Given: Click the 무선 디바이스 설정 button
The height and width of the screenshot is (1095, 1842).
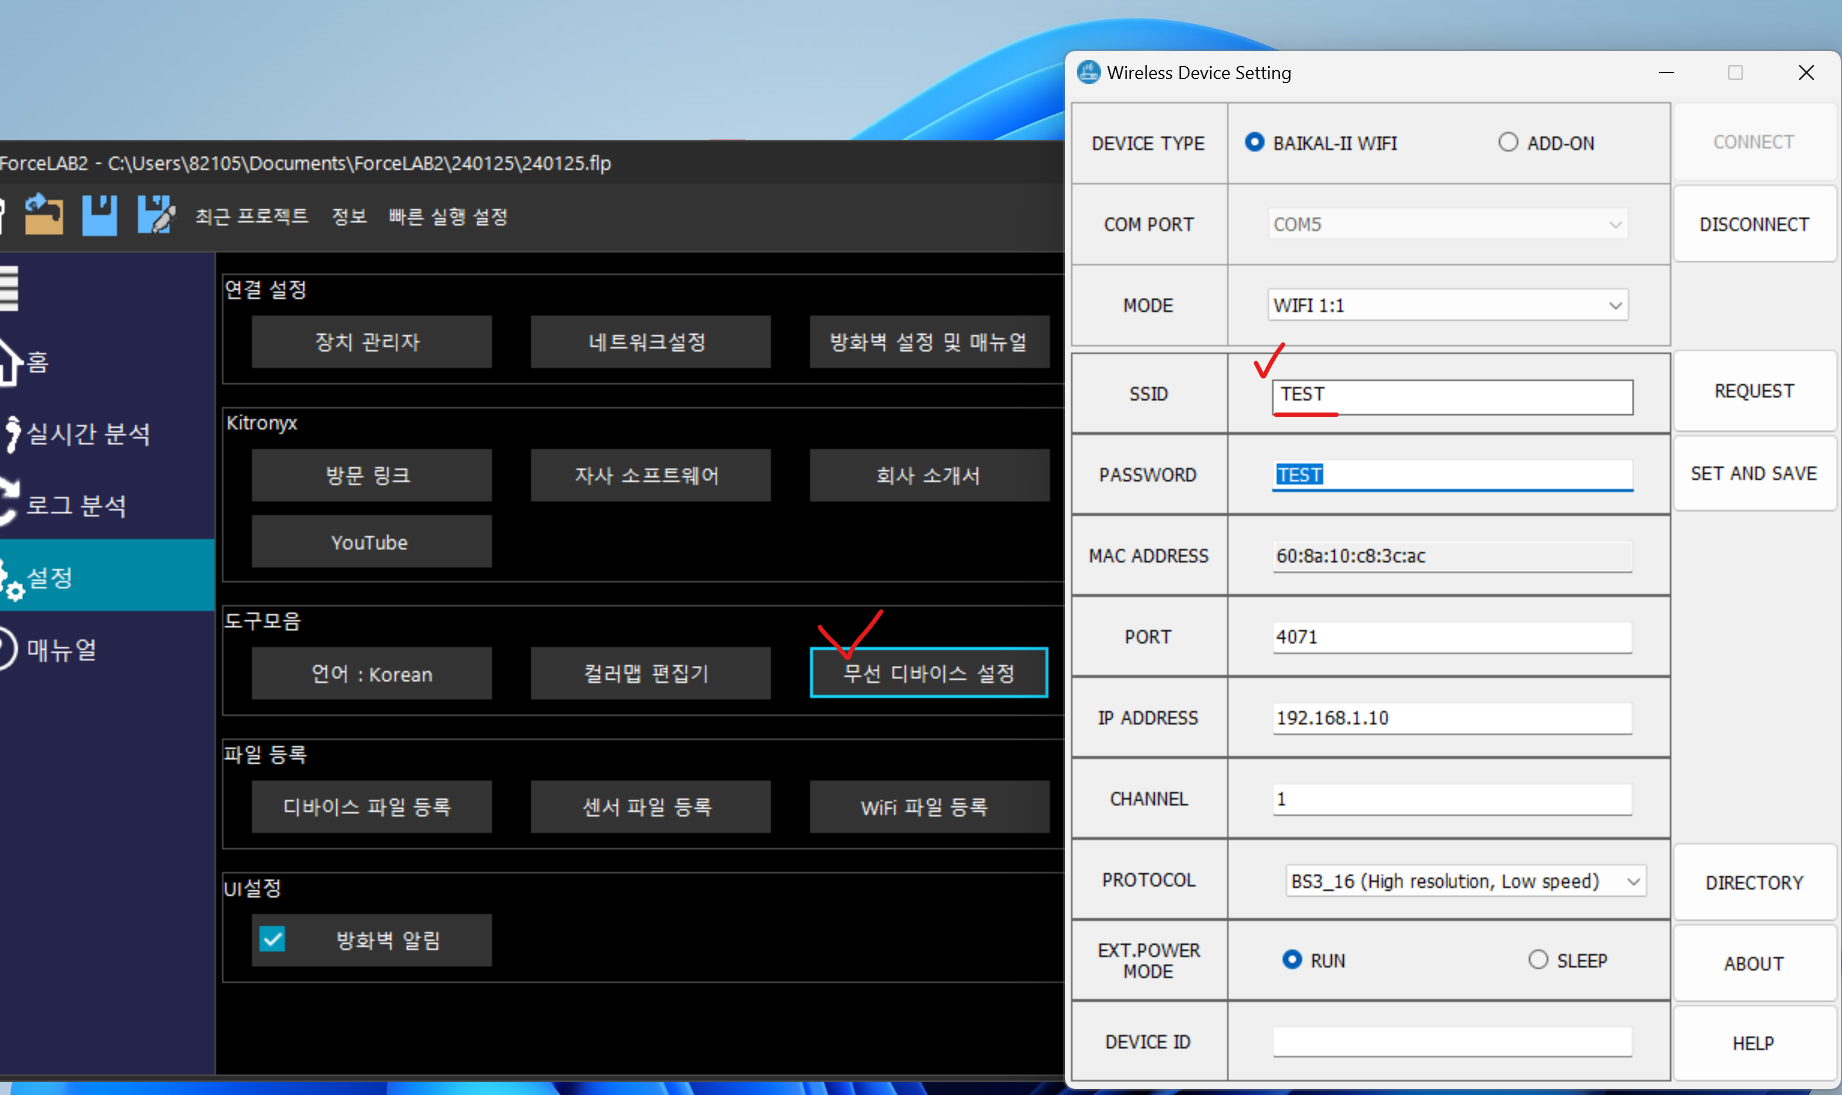Looking at the screenshot, I should click(x=929, y=673).
